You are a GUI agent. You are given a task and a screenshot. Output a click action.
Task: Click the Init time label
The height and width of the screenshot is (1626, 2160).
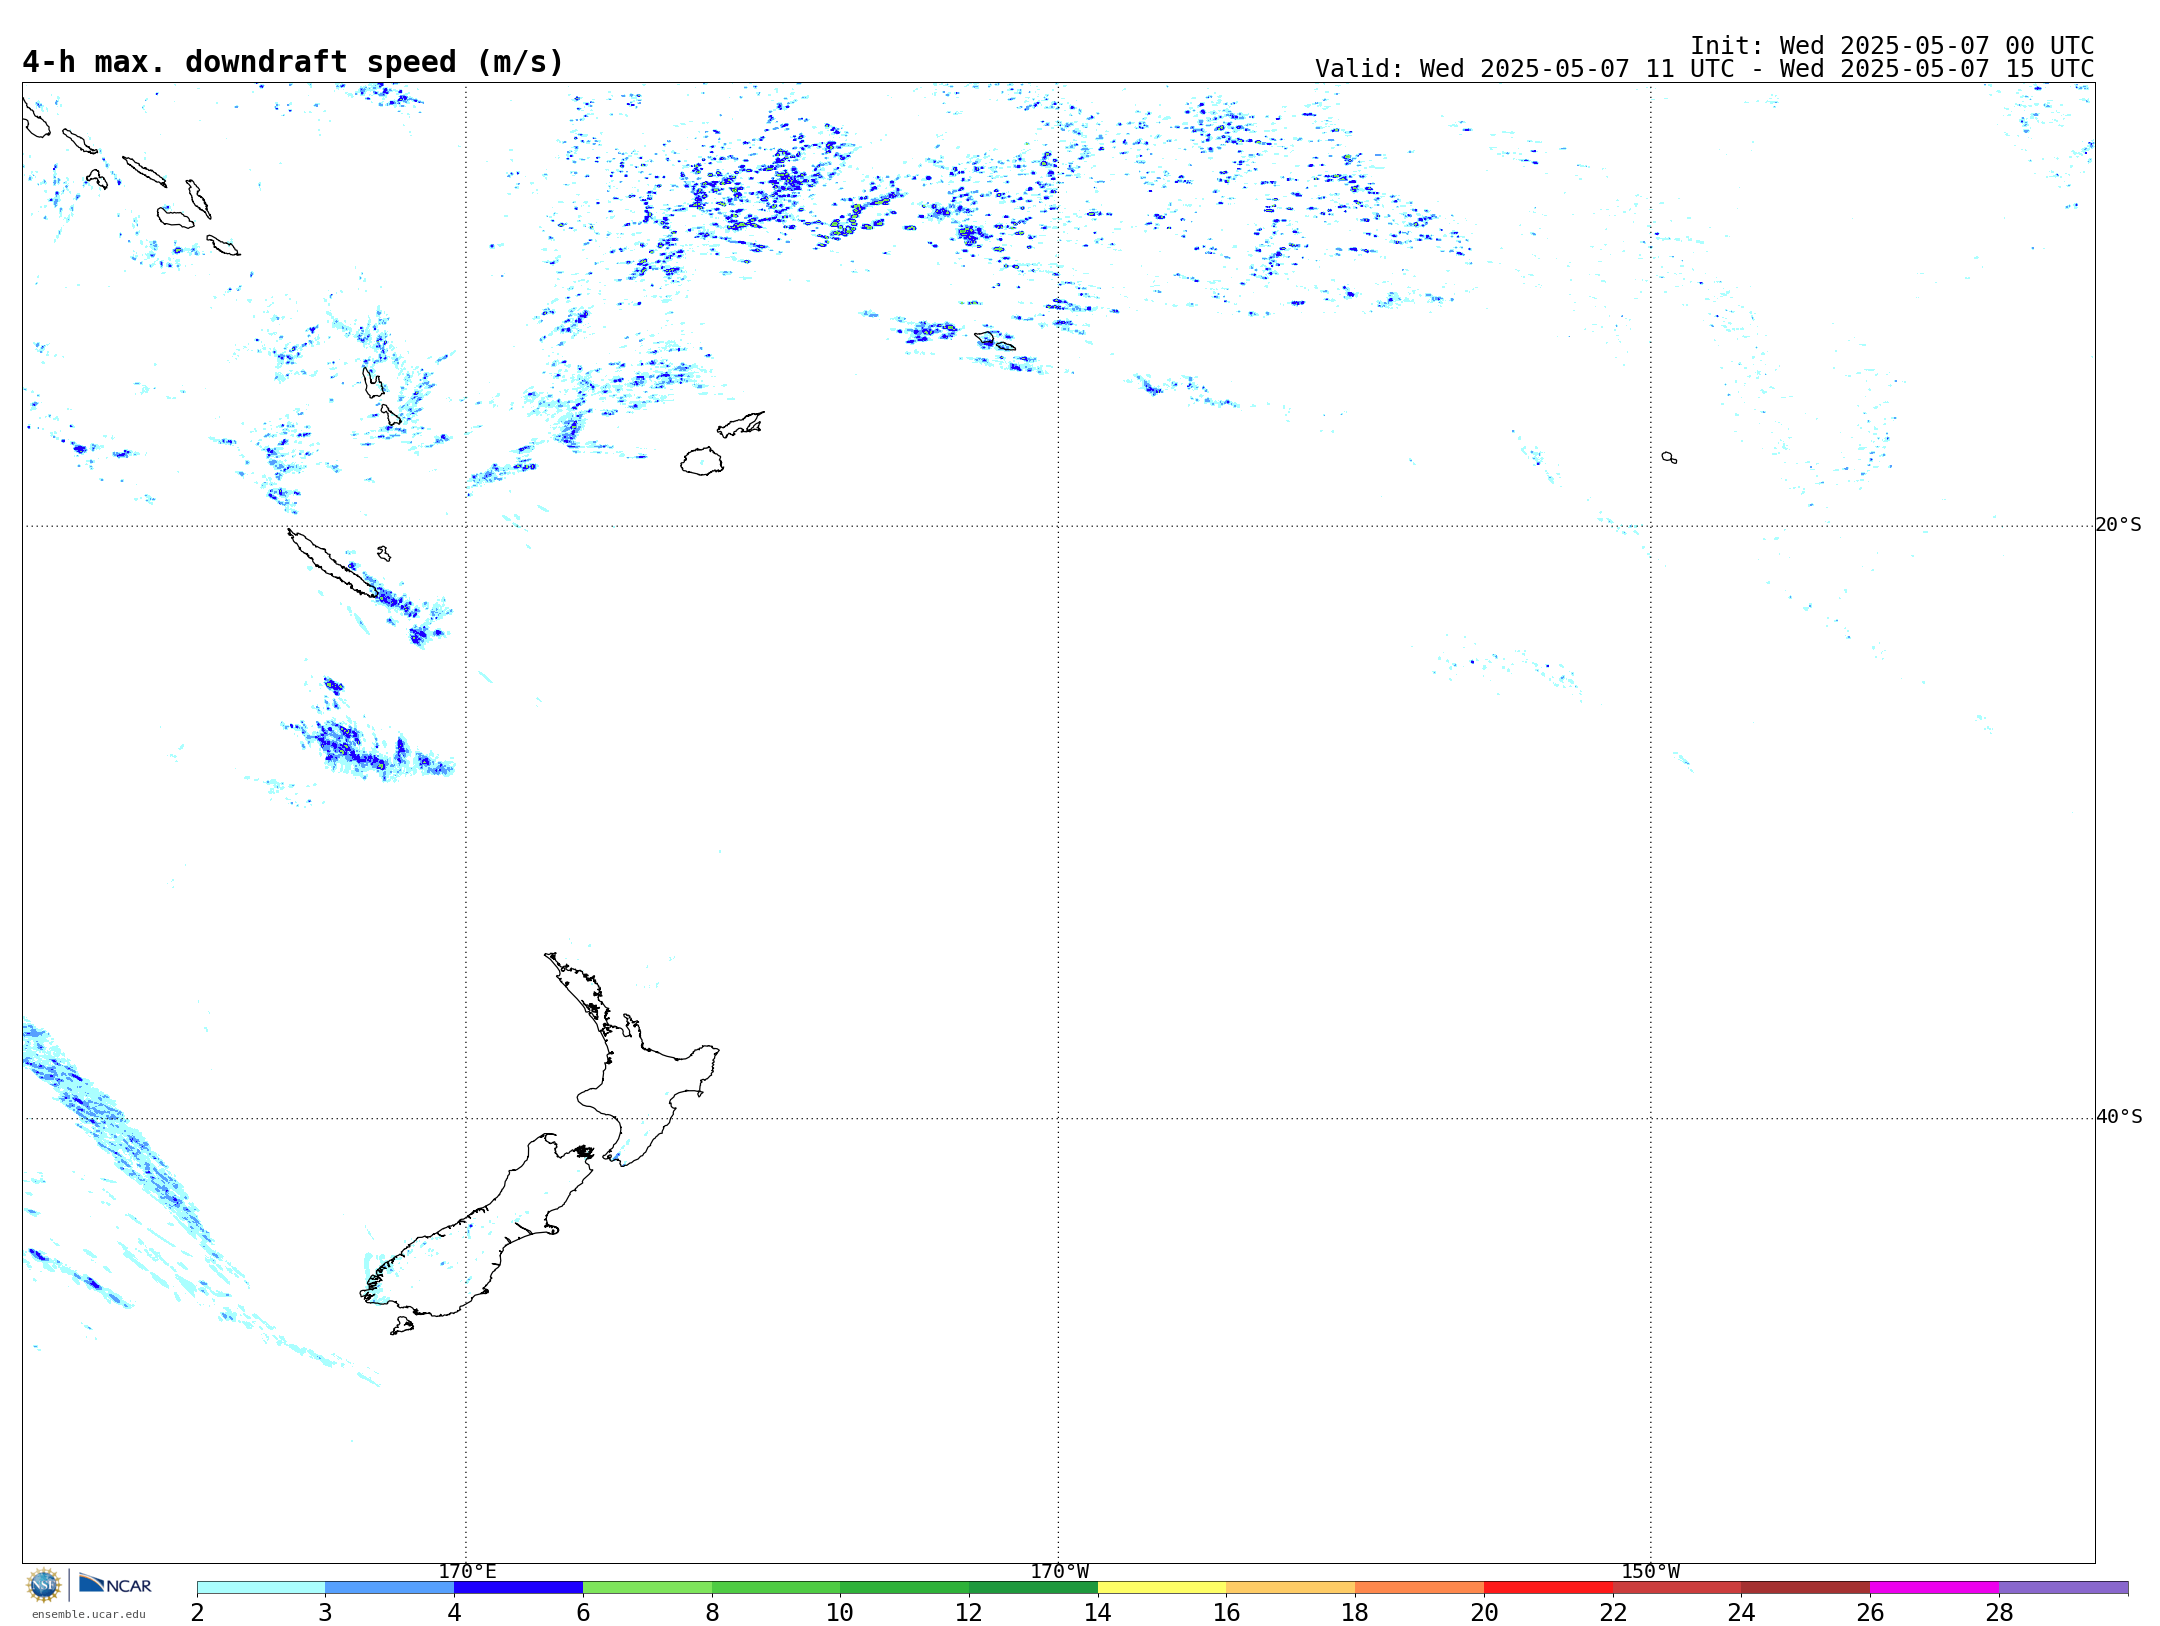click(x=1892, y=46)
